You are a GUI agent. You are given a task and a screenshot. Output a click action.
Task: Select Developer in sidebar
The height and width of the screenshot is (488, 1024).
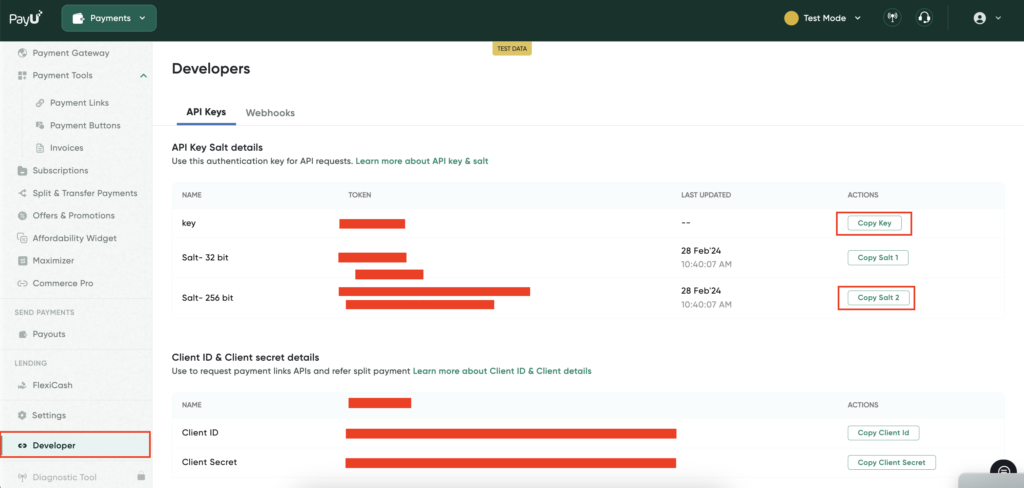pyautogui.click(x=76, y=445)
